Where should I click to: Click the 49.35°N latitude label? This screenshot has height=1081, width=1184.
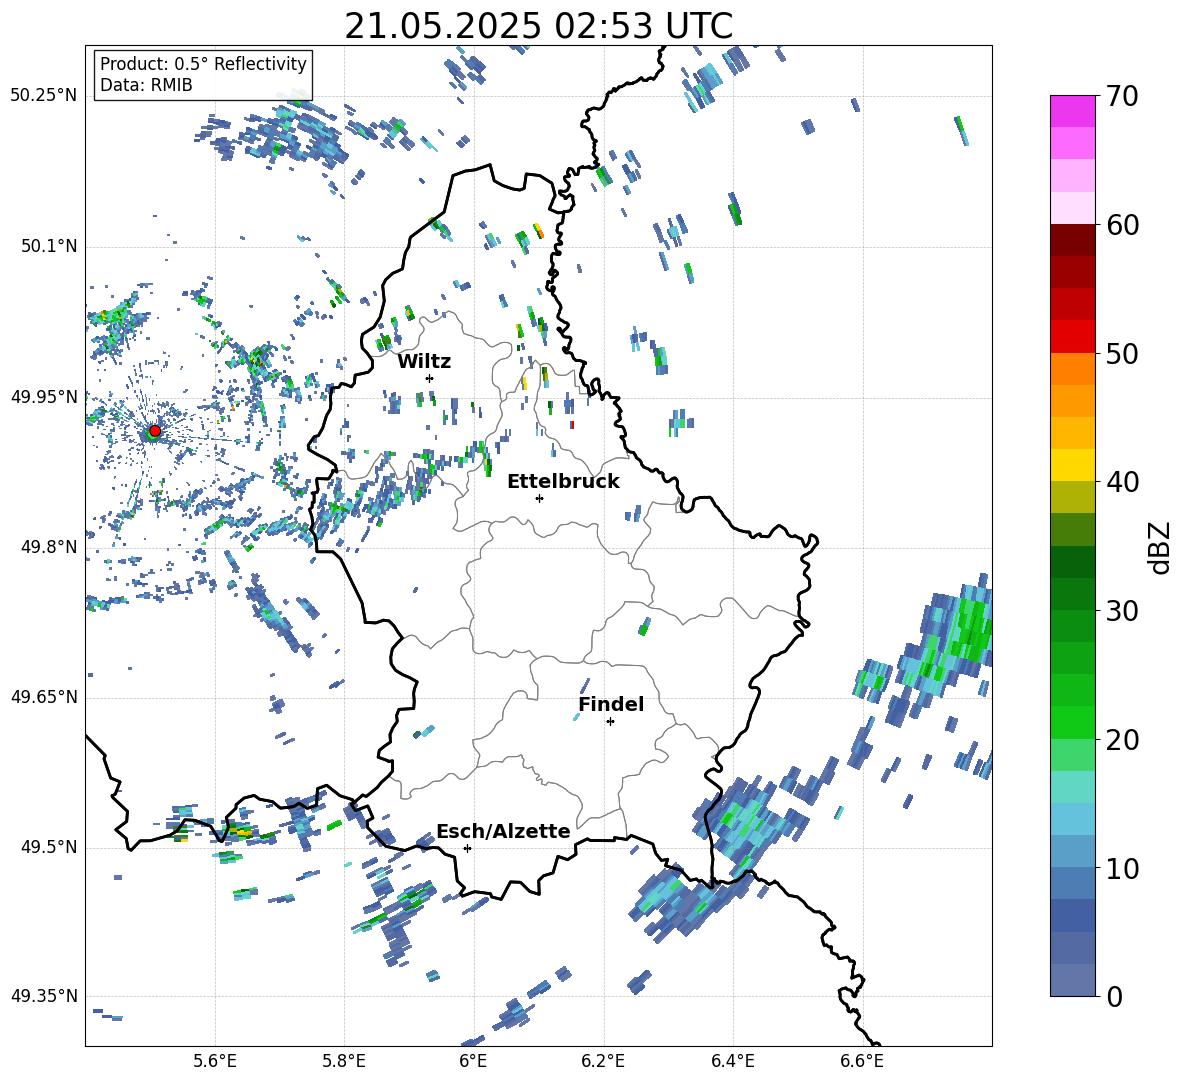point(44,996)
